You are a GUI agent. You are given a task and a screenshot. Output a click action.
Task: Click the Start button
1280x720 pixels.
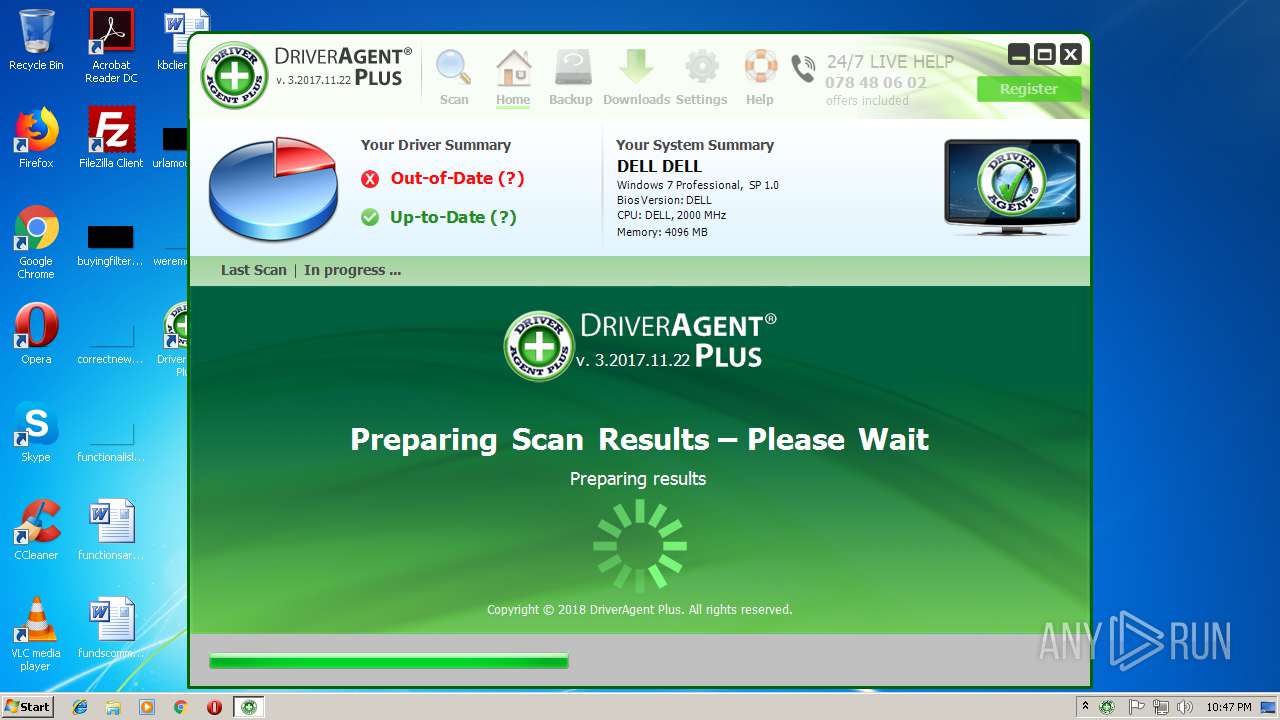[28, 707]
